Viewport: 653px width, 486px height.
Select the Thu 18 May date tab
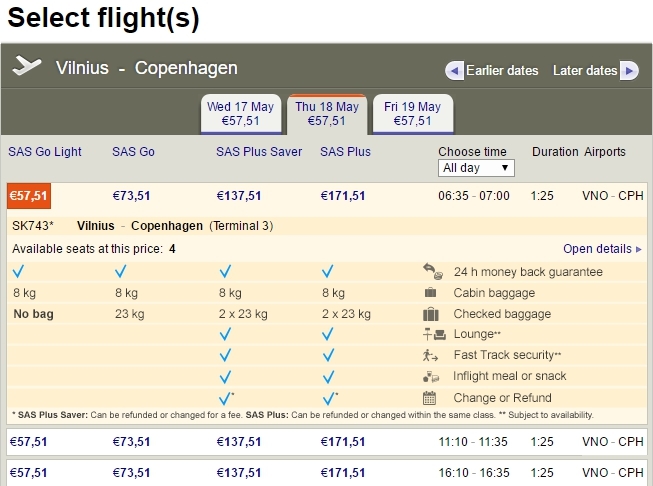tap(327, 114)
